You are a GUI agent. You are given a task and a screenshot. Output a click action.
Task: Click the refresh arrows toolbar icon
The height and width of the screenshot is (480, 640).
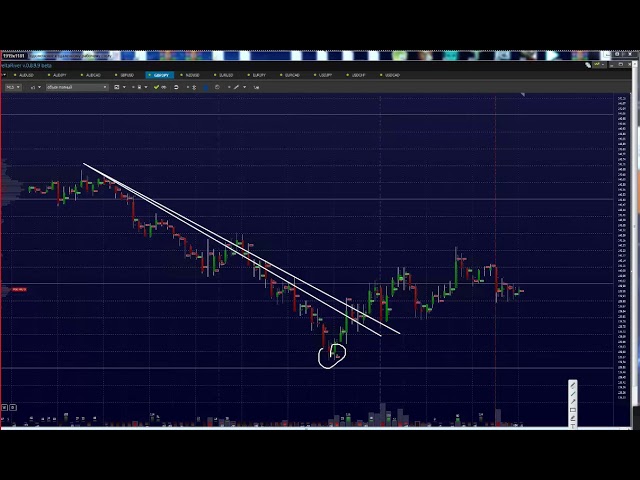(x=176, y=87)
